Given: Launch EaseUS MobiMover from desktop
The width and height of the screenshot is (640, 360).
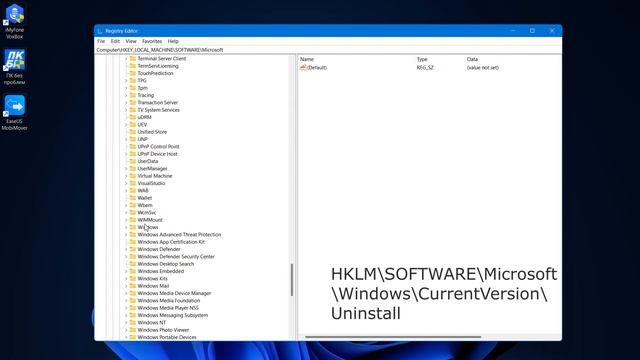Looking at the screenshot, I should (x=15, y=113).
